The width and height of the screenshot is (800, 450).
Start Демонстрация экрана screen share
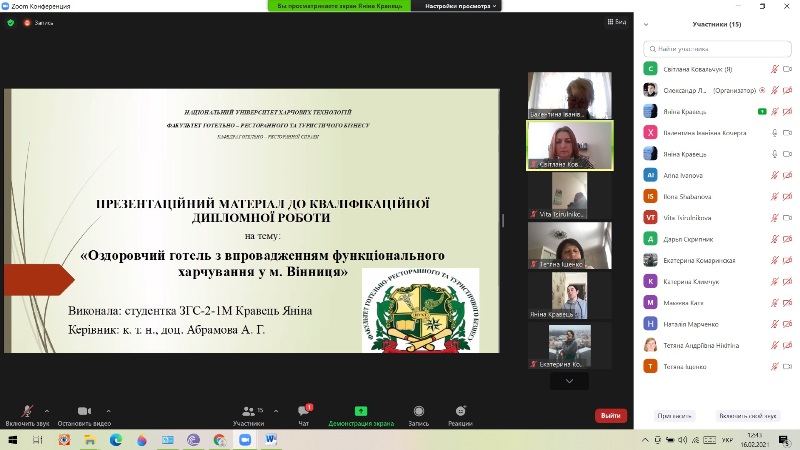[x=361, y=415]
